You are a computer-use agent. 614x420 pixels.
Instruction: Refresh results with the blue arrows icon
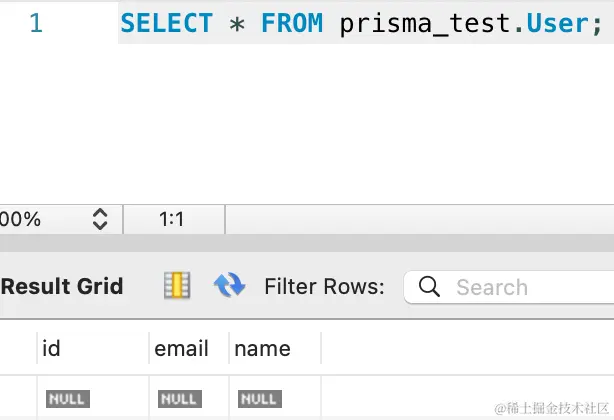coord(229,285)
